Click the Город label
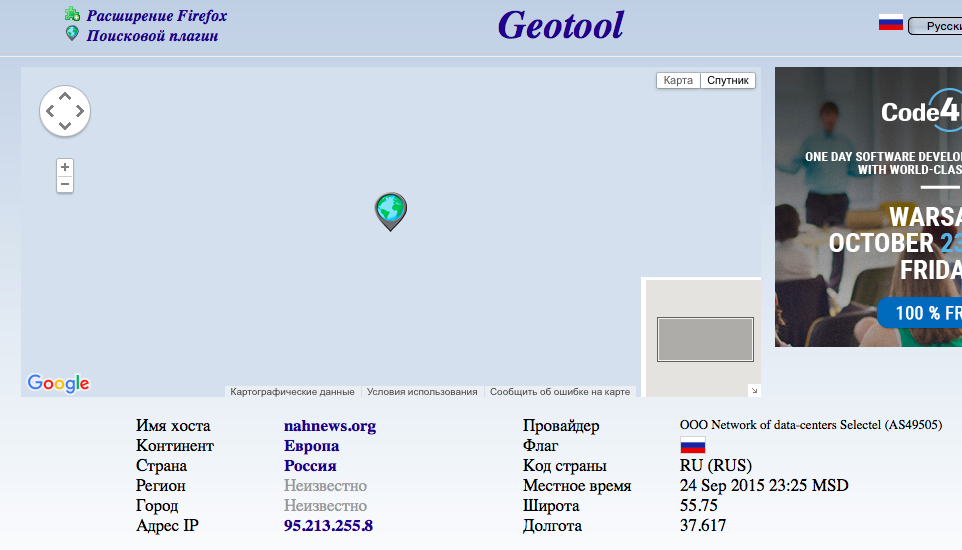The image size is (962, 550). (x=157, y=505)
